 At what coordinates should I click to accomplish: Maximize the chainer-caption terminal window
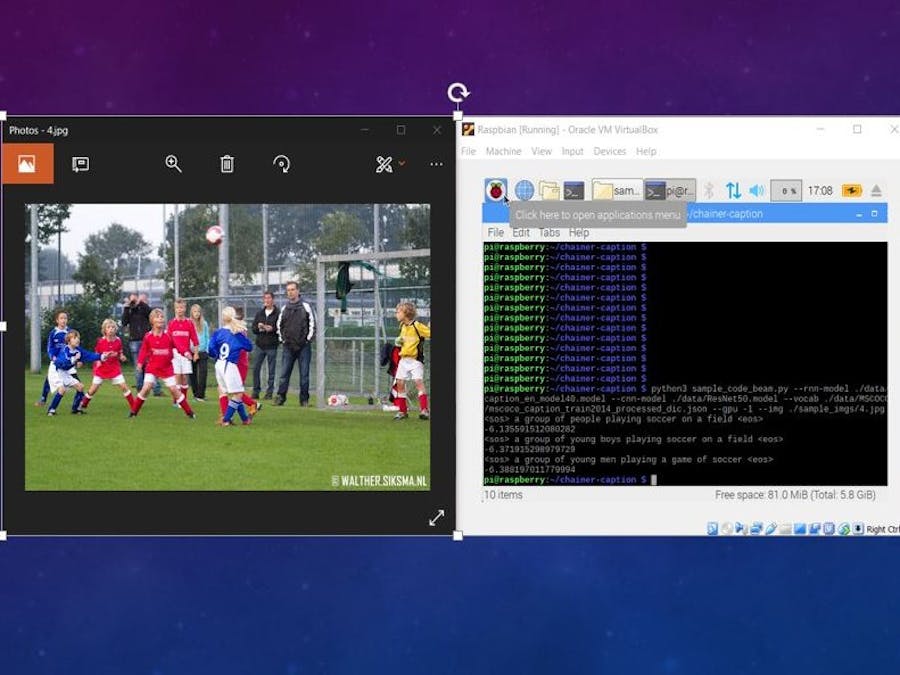click(874, 214)
